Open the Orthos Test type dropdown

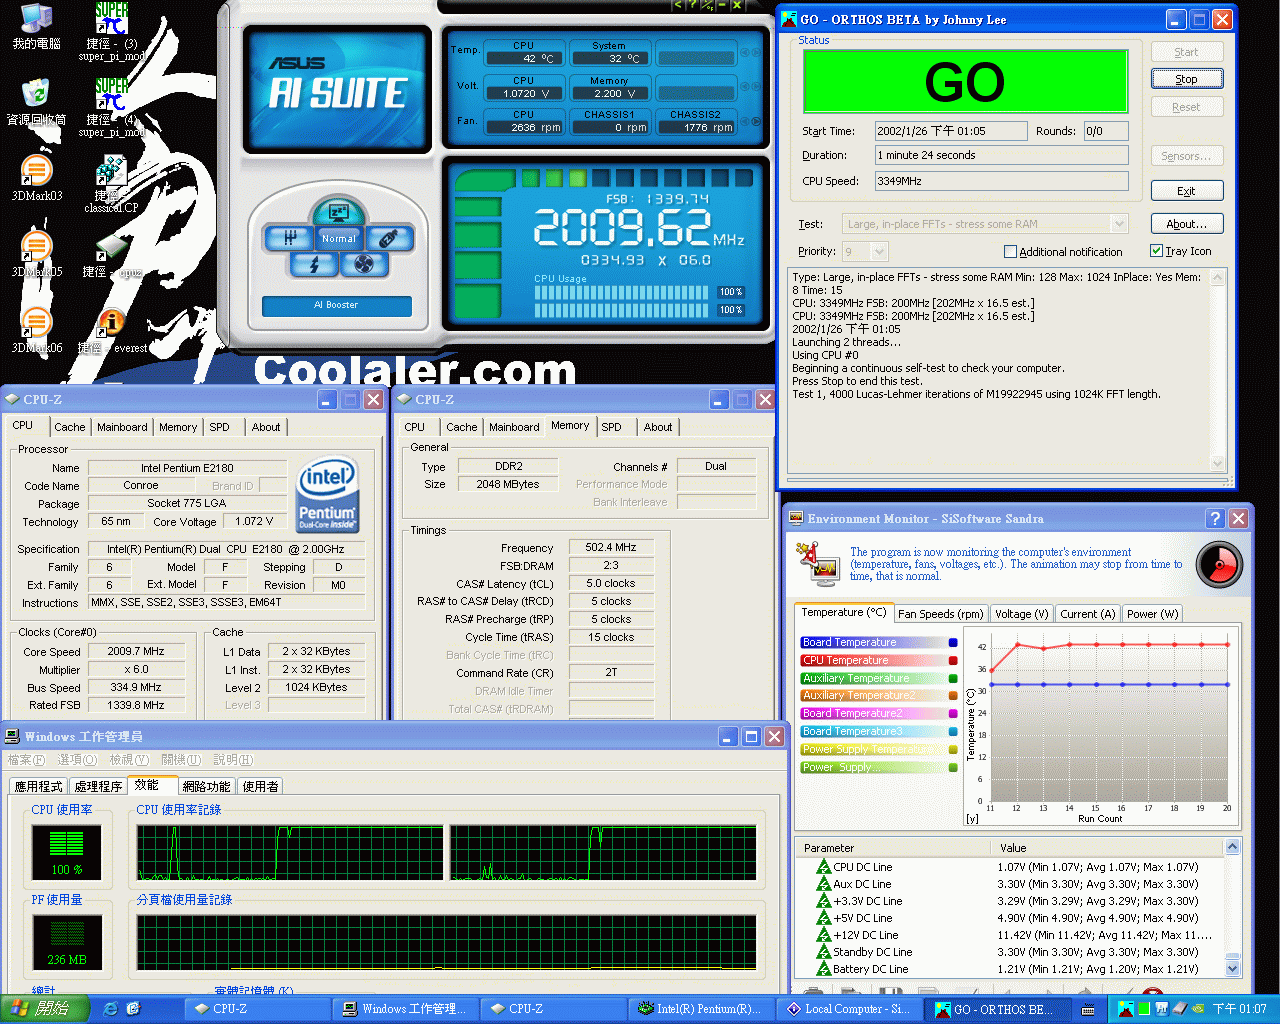coord(1119,224)
